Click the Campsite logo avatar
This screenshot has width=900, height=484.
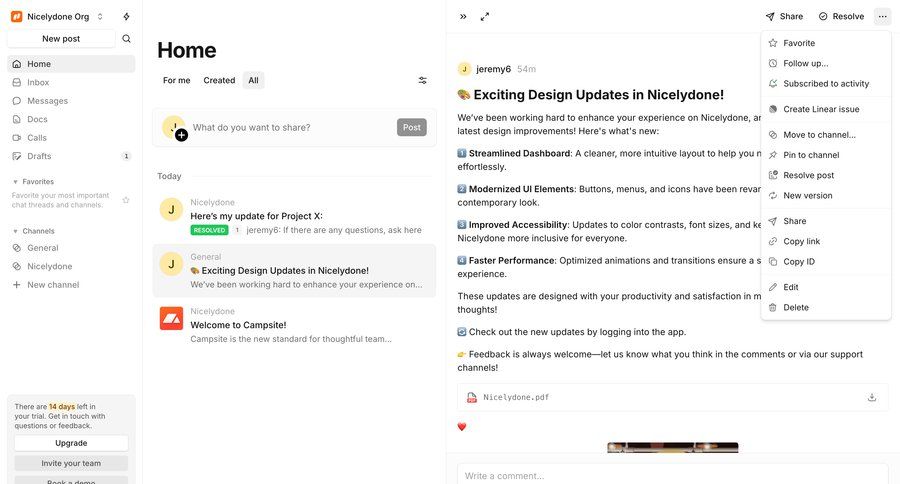click(171, 318)
